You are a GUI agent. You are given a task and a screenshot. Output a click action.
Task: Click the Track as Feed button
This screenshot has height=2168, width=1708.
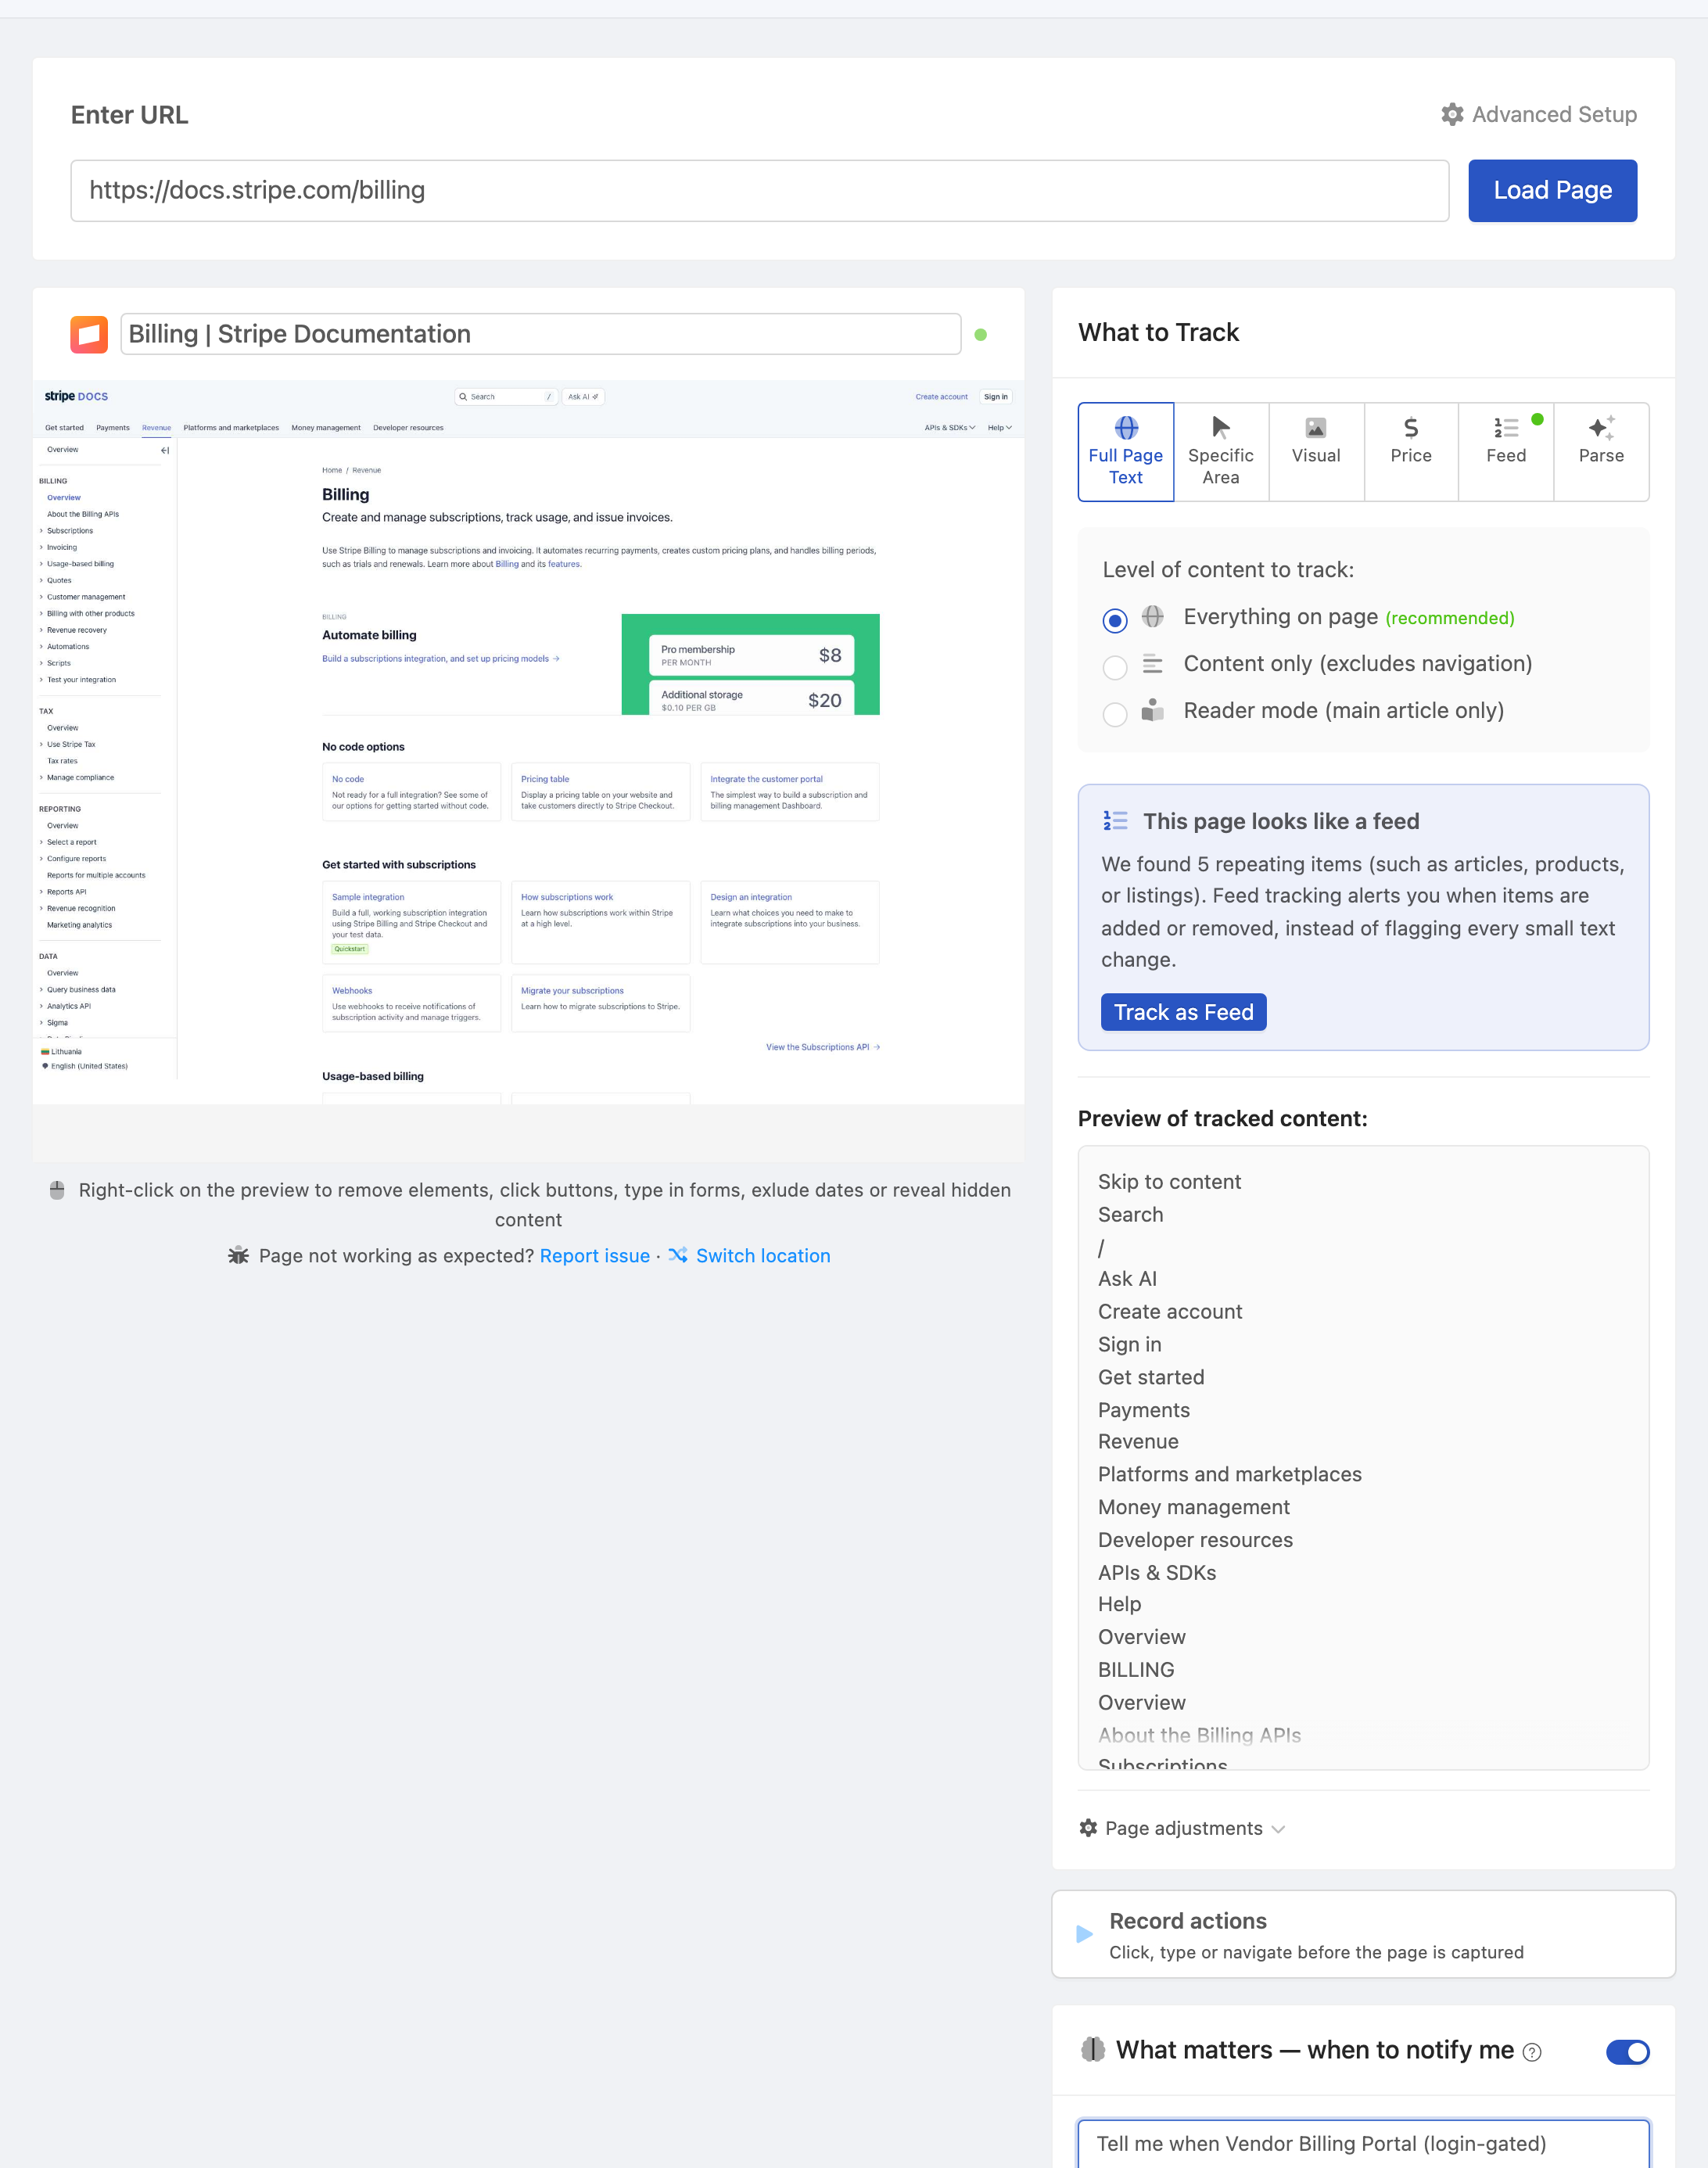tap(1183, 1012)
